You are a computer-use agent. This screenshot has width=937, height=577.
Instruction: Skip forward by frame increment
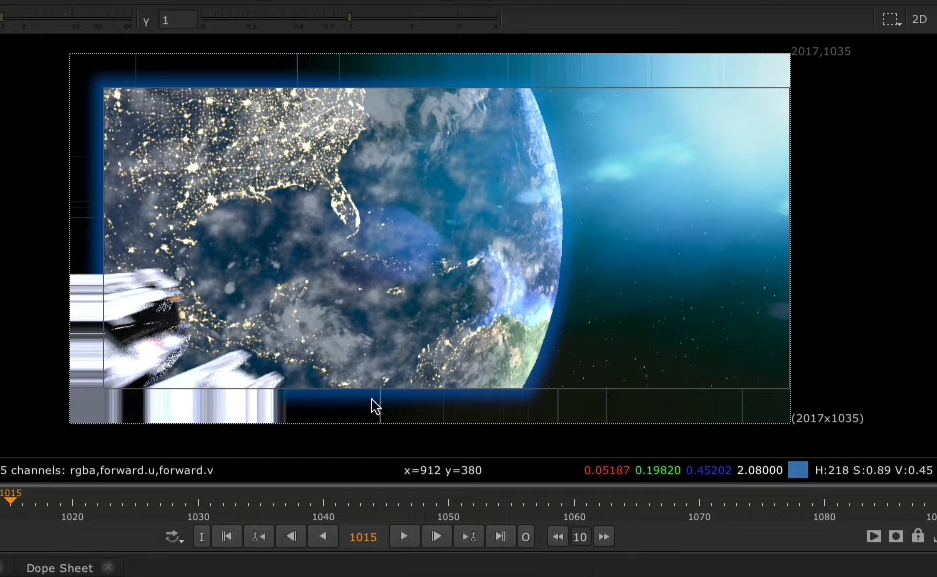coord(604,536)
